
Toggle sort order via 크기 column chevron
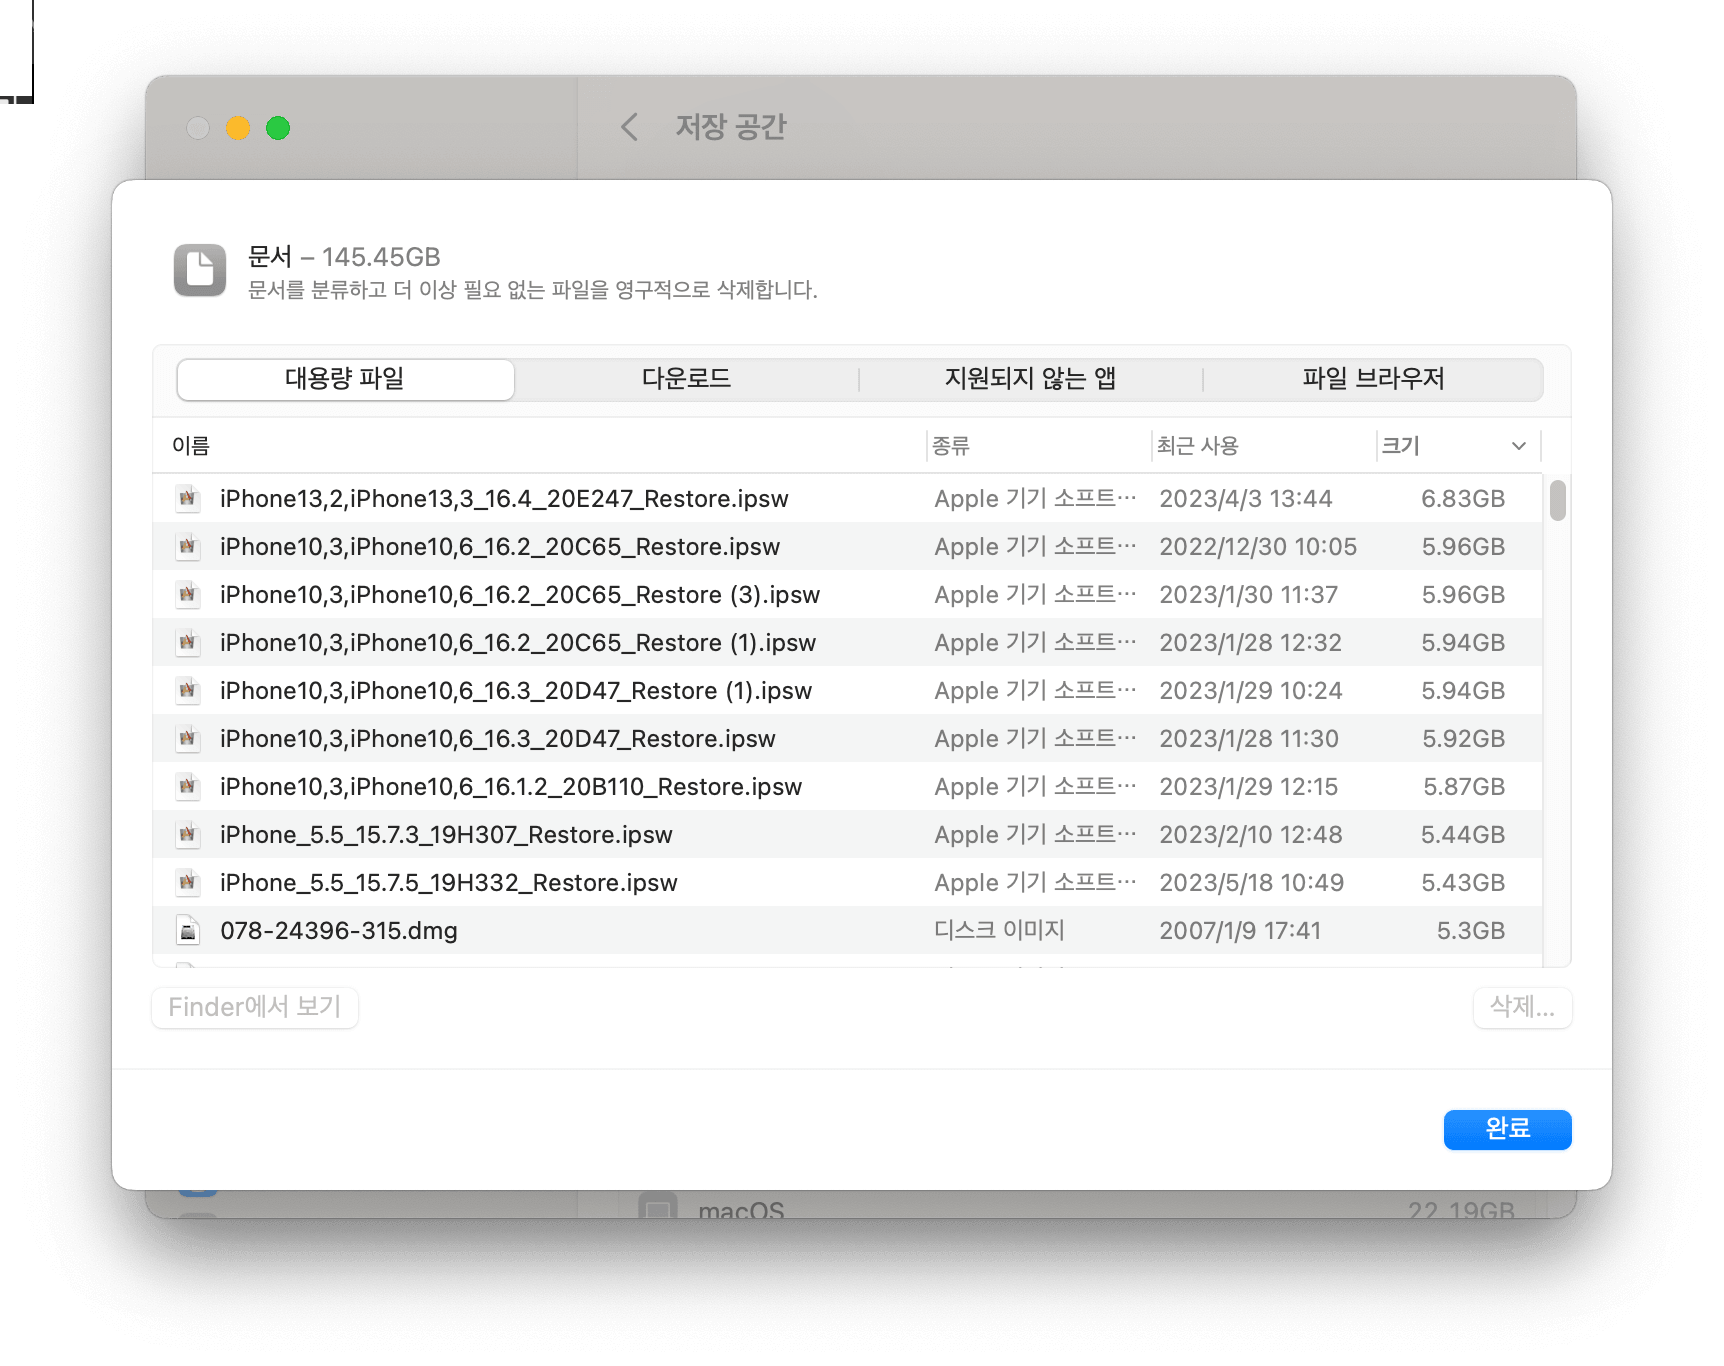point(1519,446)
